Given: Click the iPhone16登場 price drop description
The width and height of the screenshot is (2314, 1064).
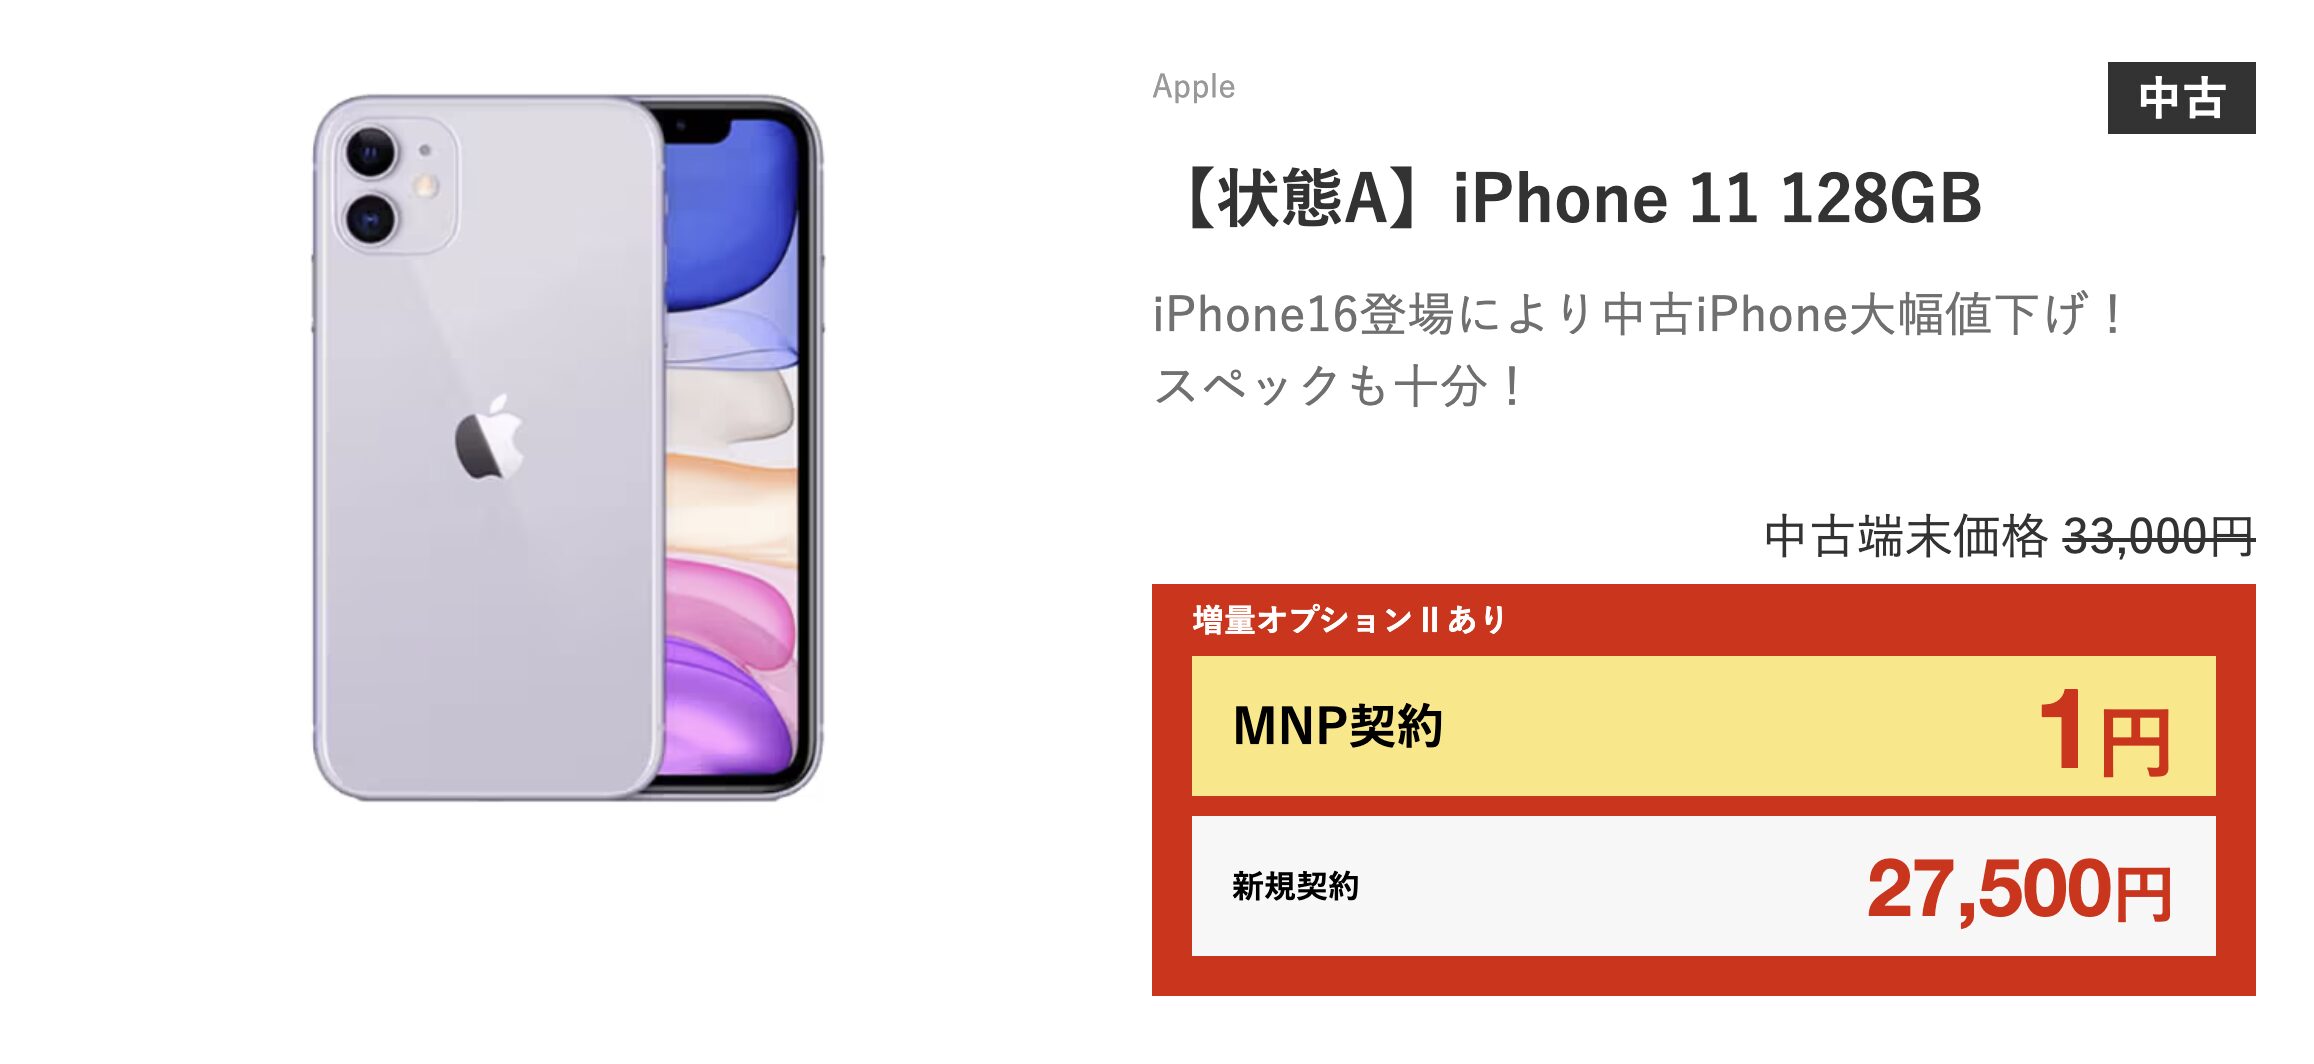Looking at the screenshot, I should 1640,314.
